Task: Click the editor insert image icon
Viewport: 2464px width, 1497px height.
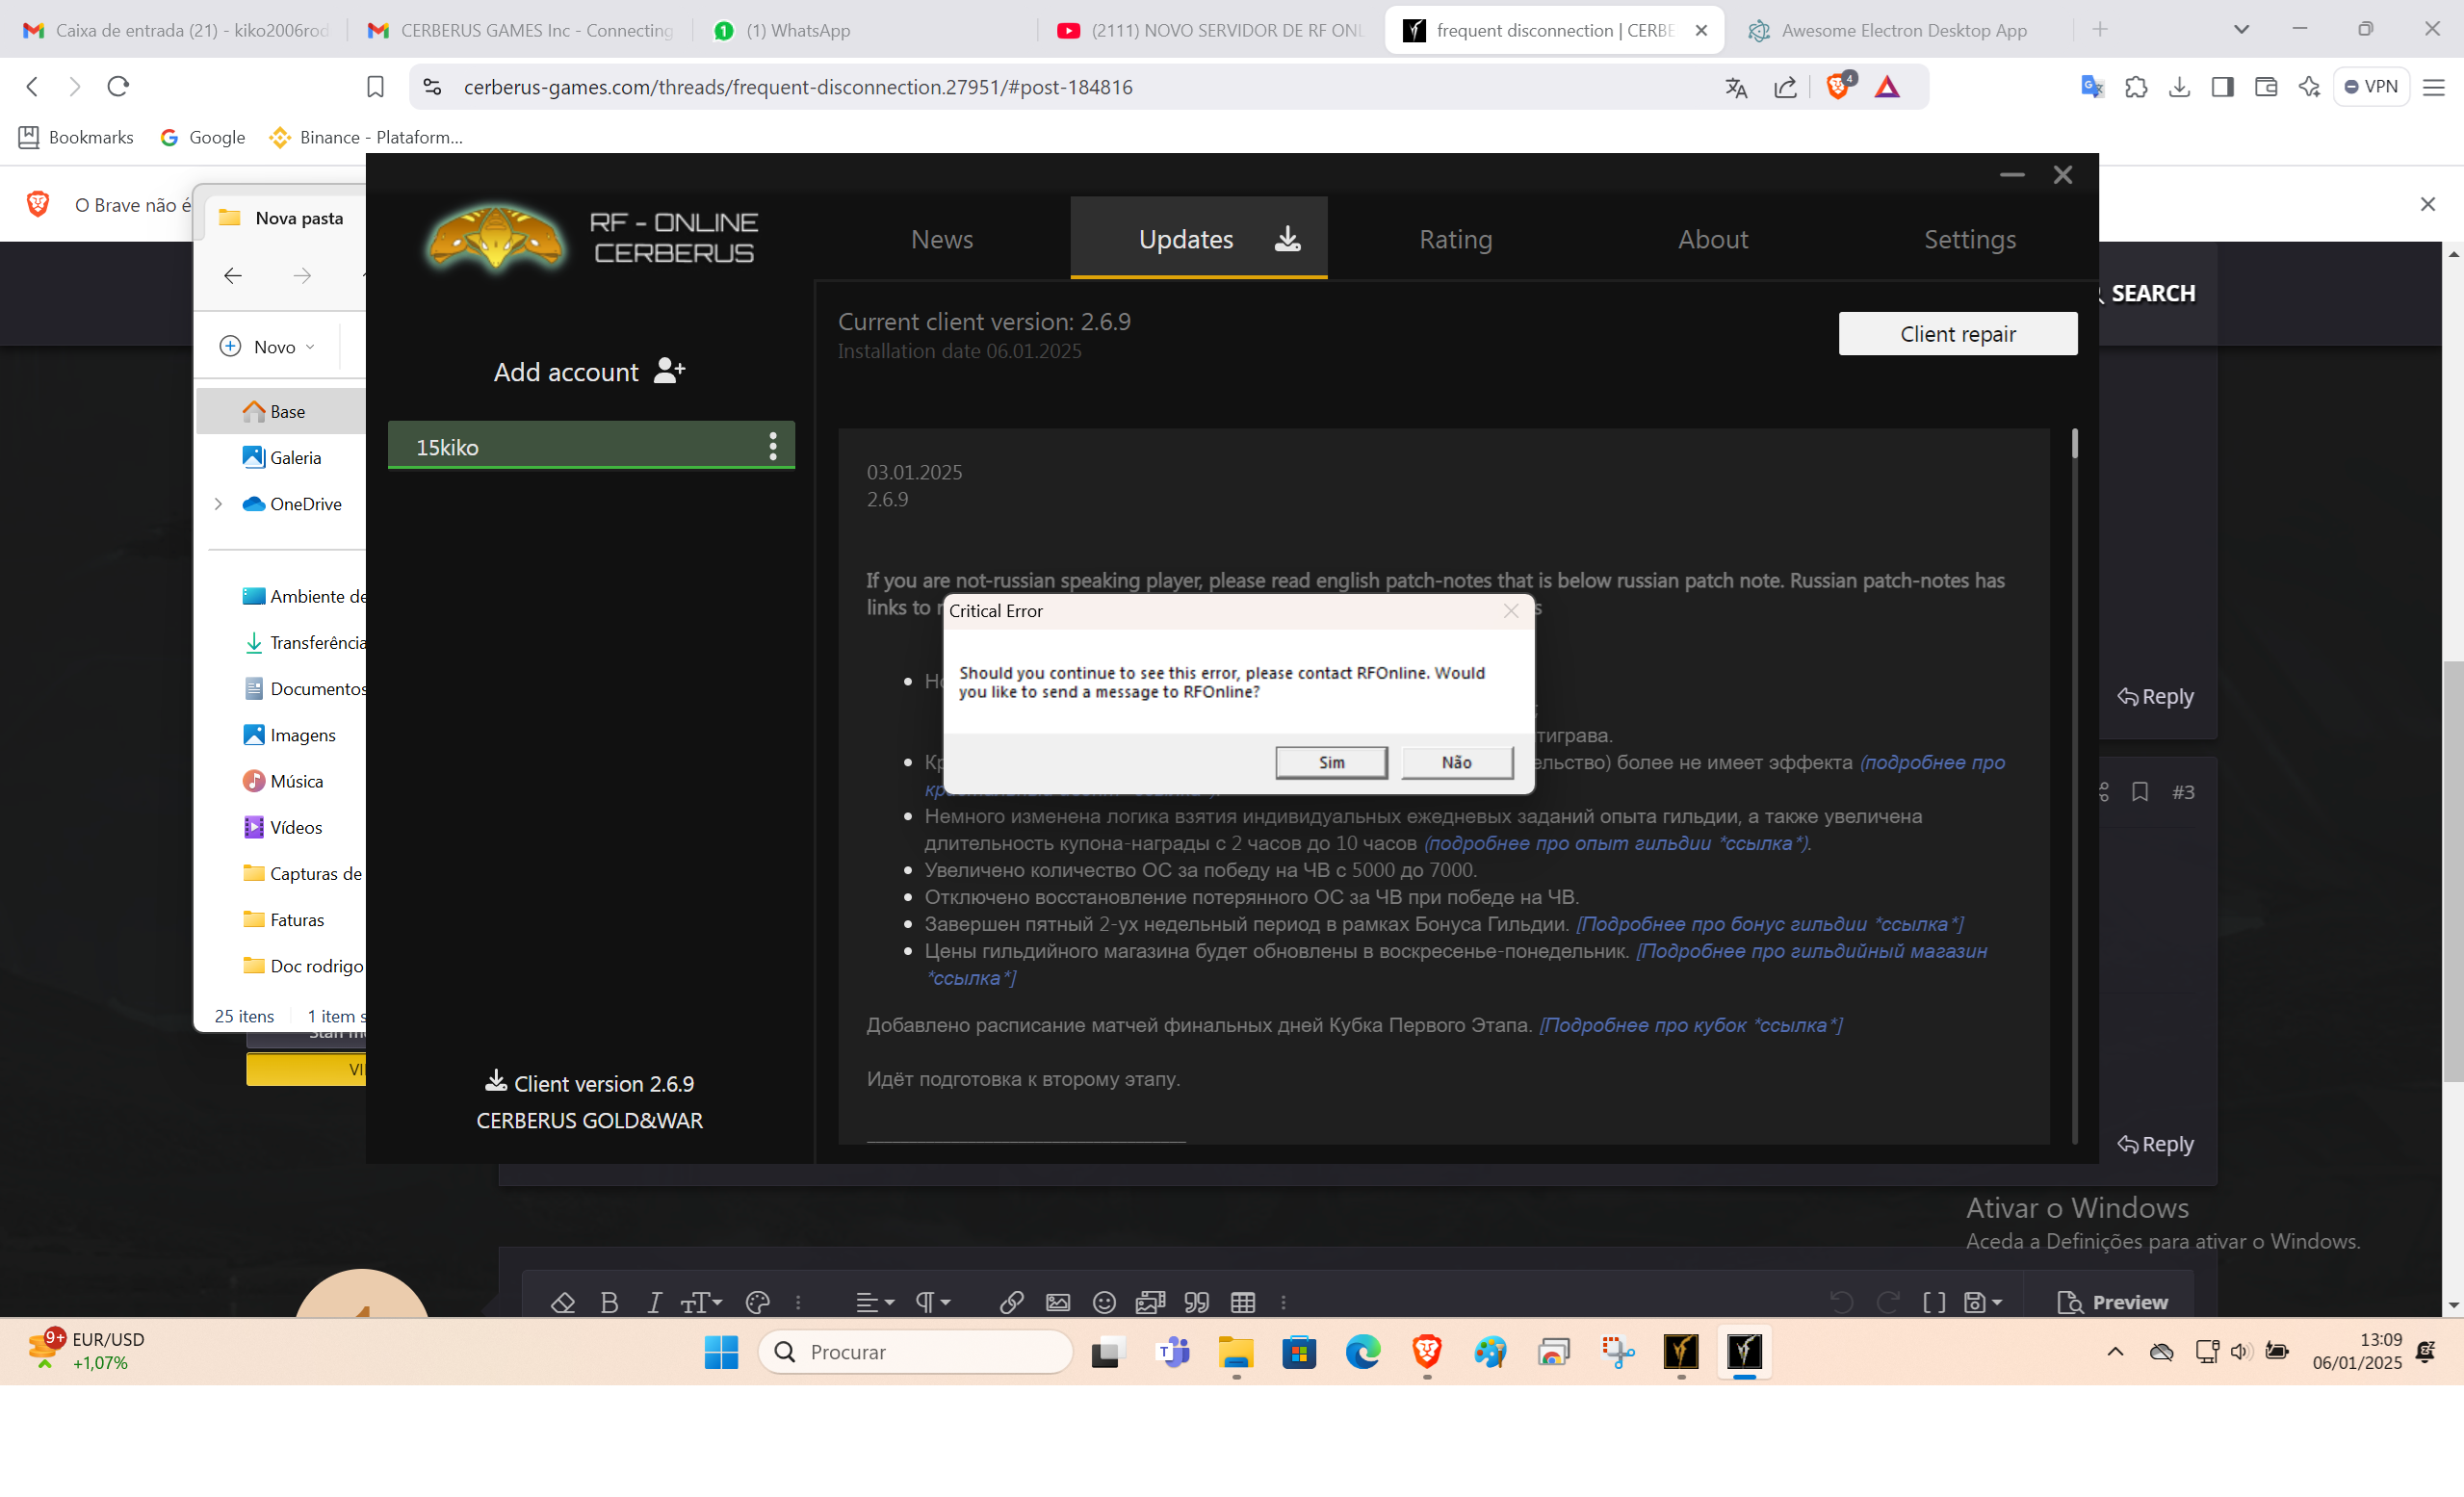Action: click(1057, 1302)
